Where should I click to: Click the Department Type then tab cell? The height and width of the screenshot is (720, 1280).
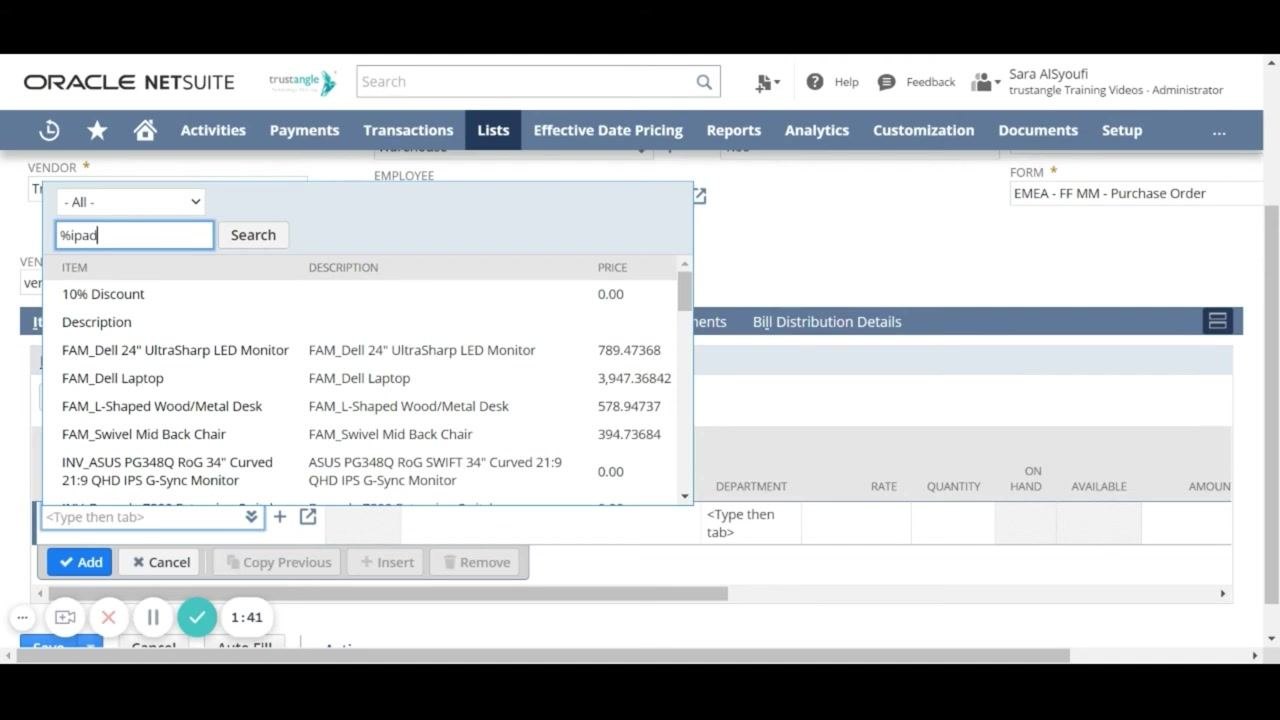click(752, 523)
